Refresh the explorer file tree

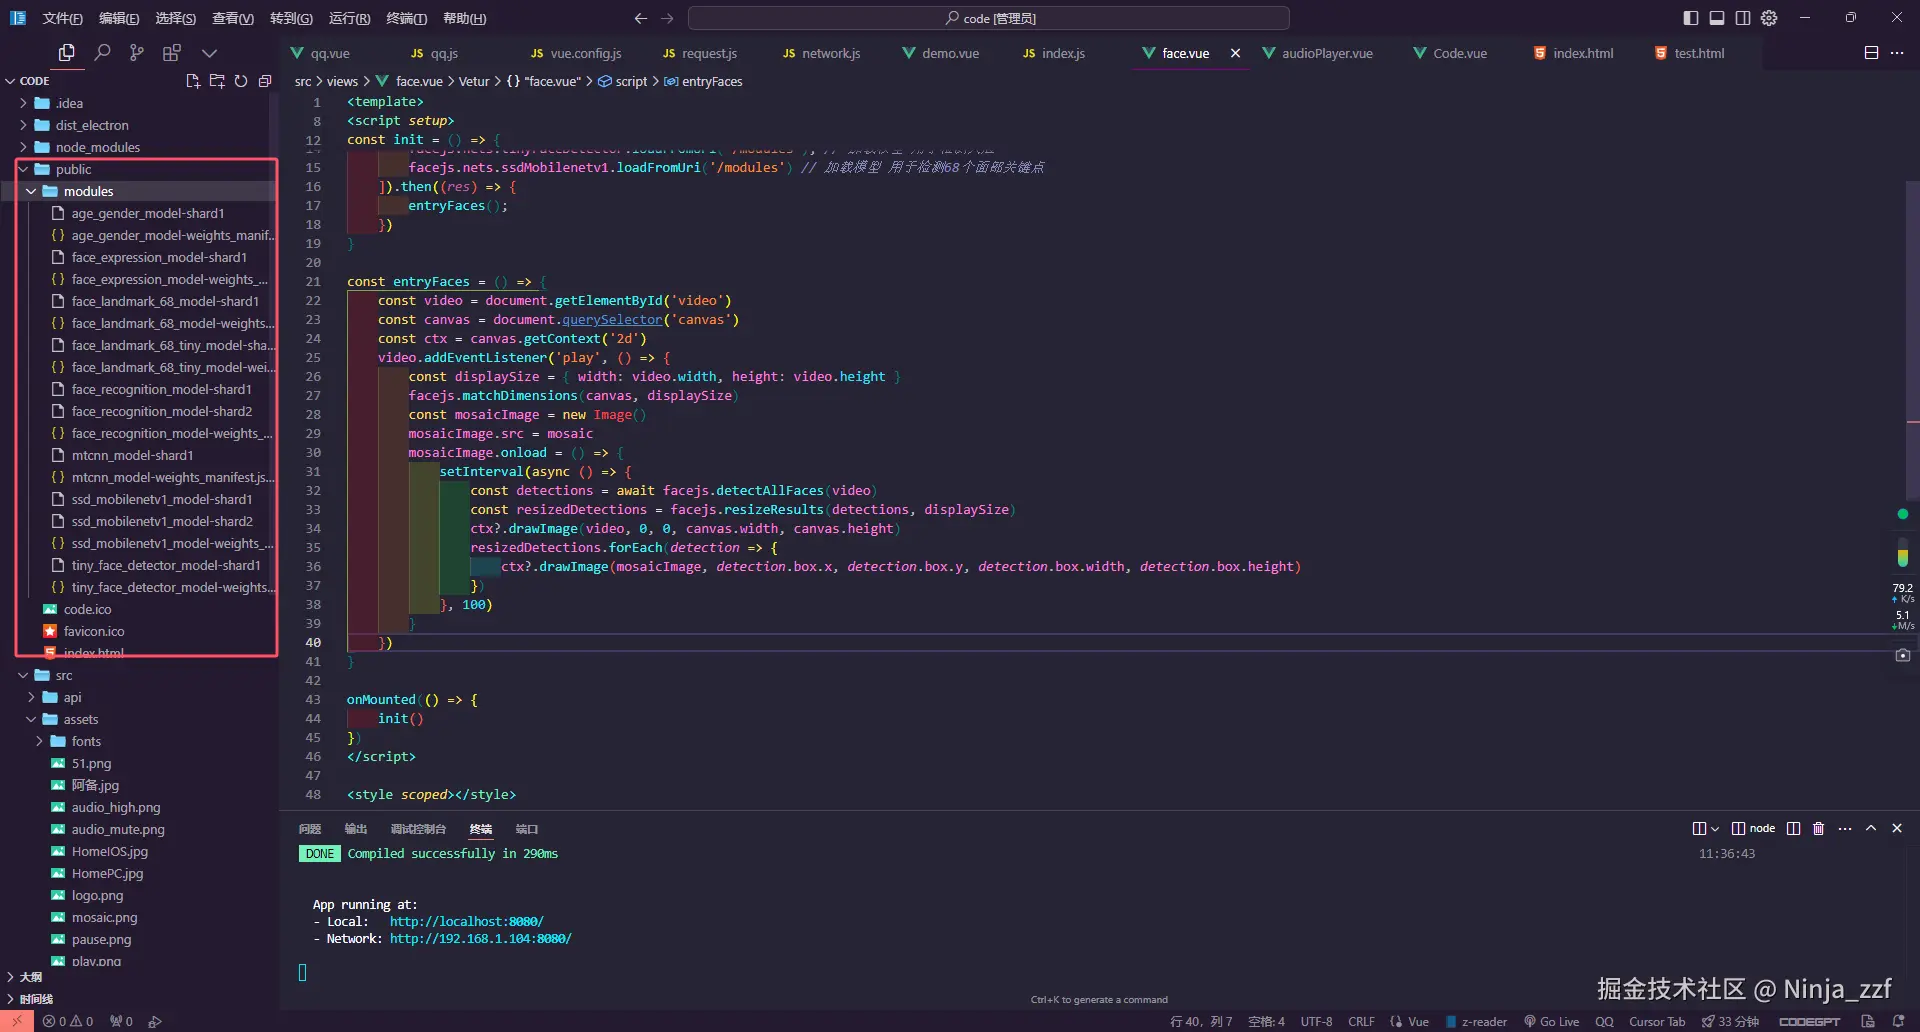(241, 81)
